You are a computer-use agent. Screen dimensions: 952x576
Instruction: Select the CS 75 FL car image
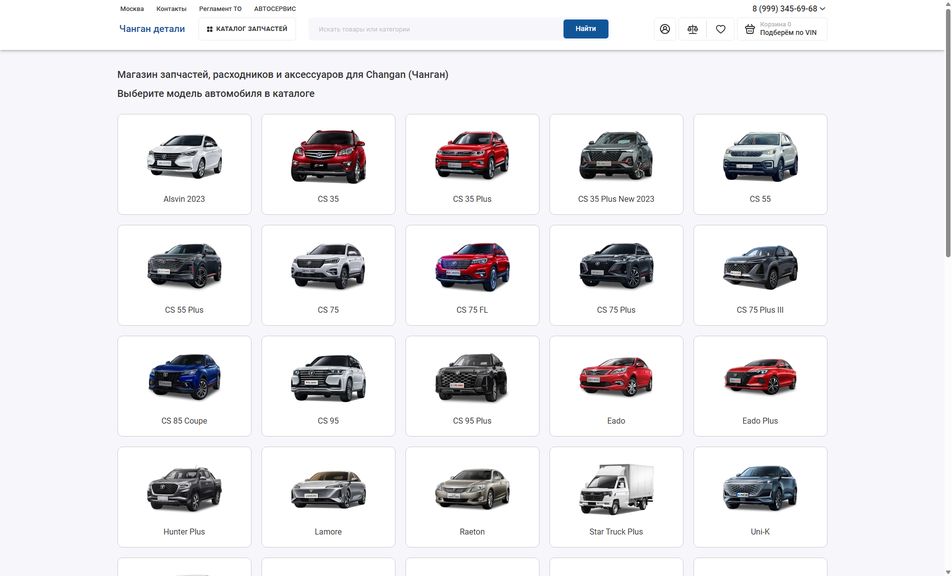[x=472, y=267]
